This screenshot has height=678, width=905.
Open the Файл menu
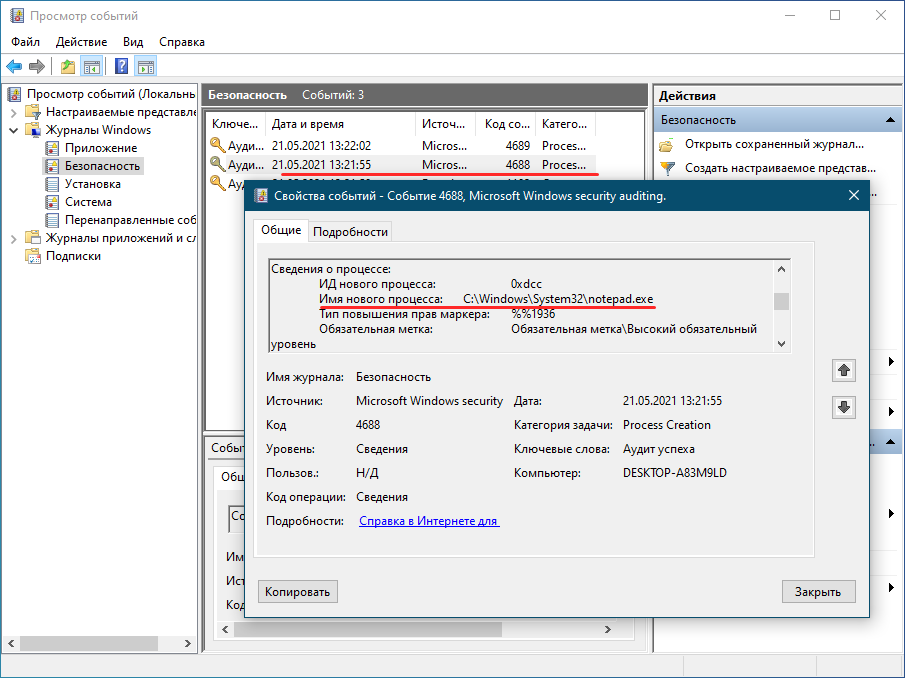25,42
